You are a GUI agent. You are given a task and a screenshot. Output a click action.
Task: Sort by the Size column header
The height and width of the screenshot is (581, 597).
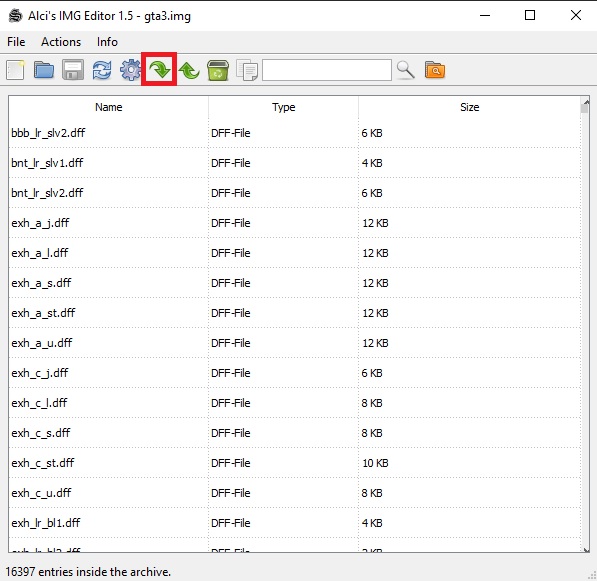click(469, 107)
